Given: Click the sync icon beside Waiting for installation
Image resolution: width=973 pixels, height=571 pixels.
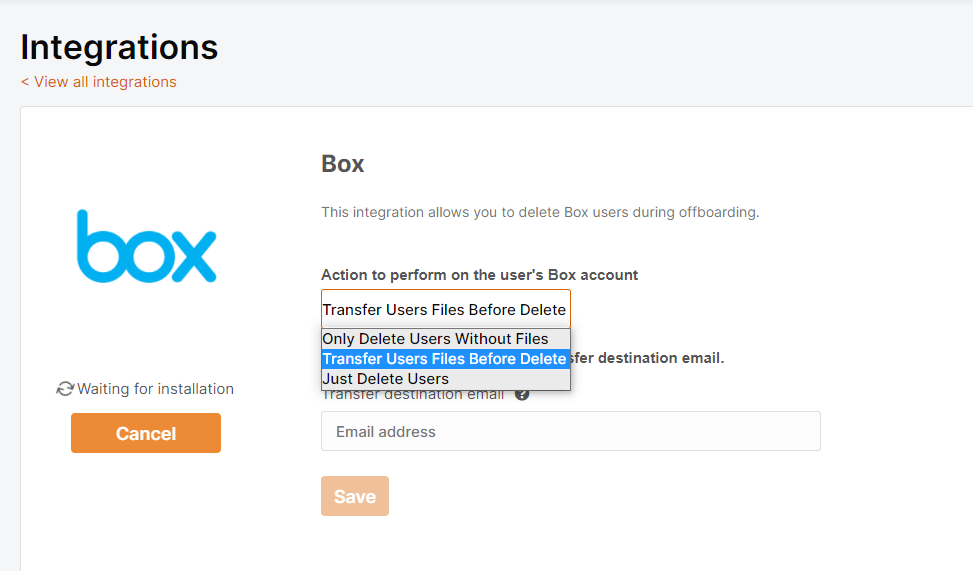Looking at the screenshot, I should [x=65, y=389].
